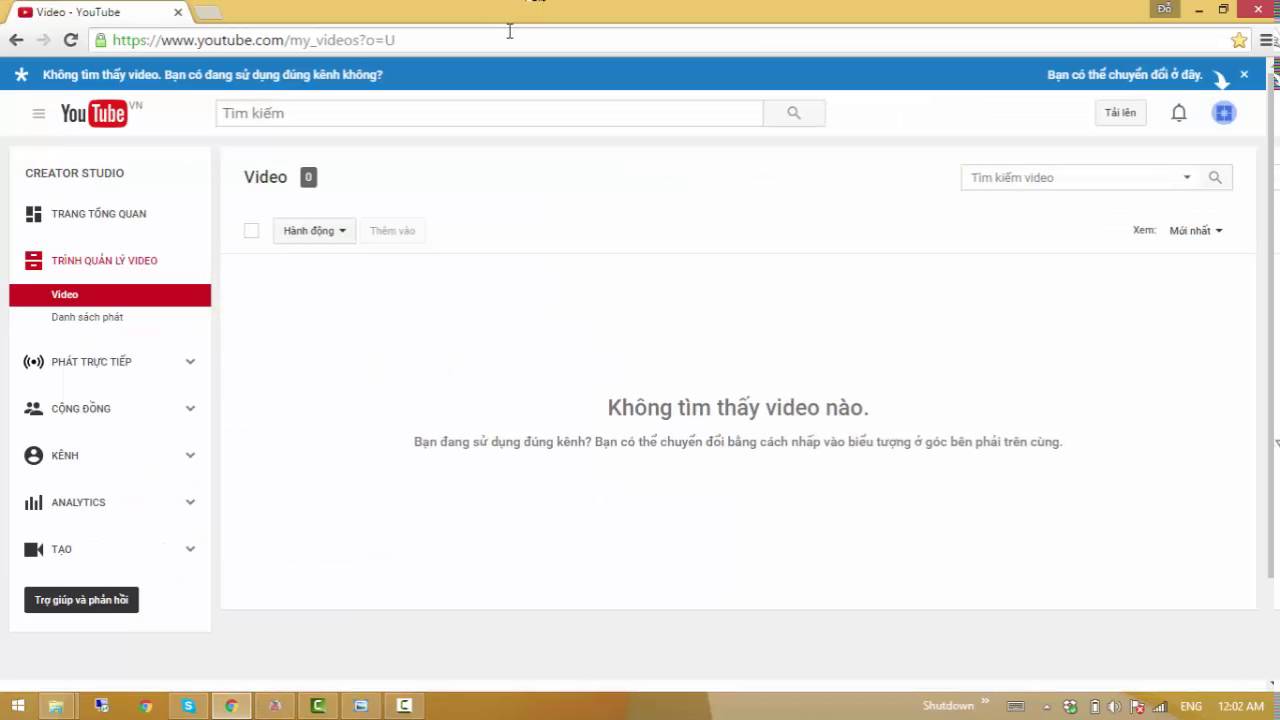Click the magnifier search button beside Tìm kiếm
1280x720 pixels.
pyautogui.click(x=794, y=113)
